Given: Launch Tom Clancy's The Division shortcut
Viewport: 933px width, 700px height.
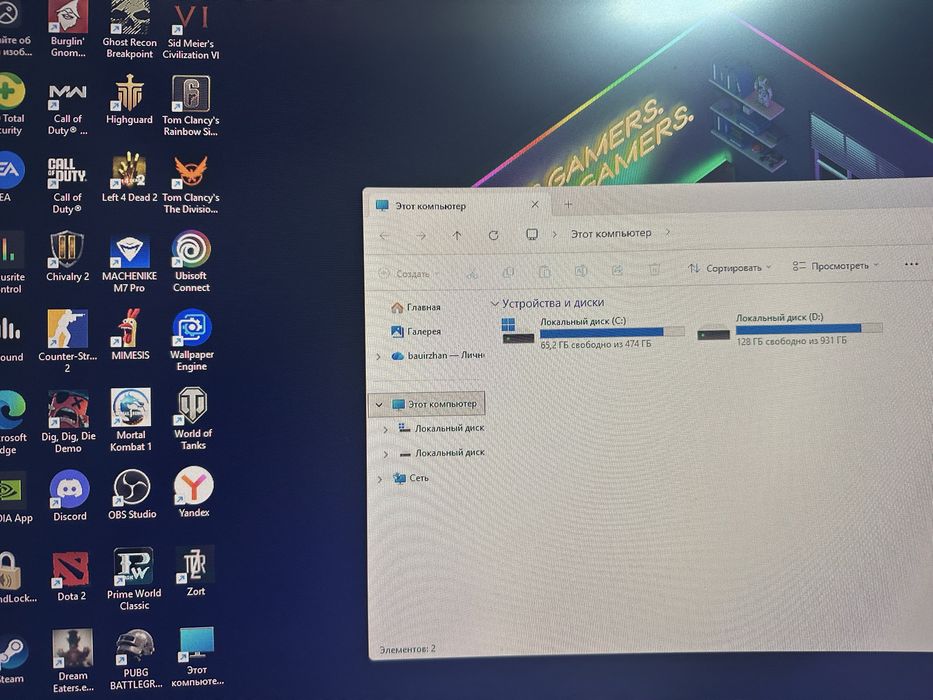Looking at the screenshot, I should [x=191, y=185].
